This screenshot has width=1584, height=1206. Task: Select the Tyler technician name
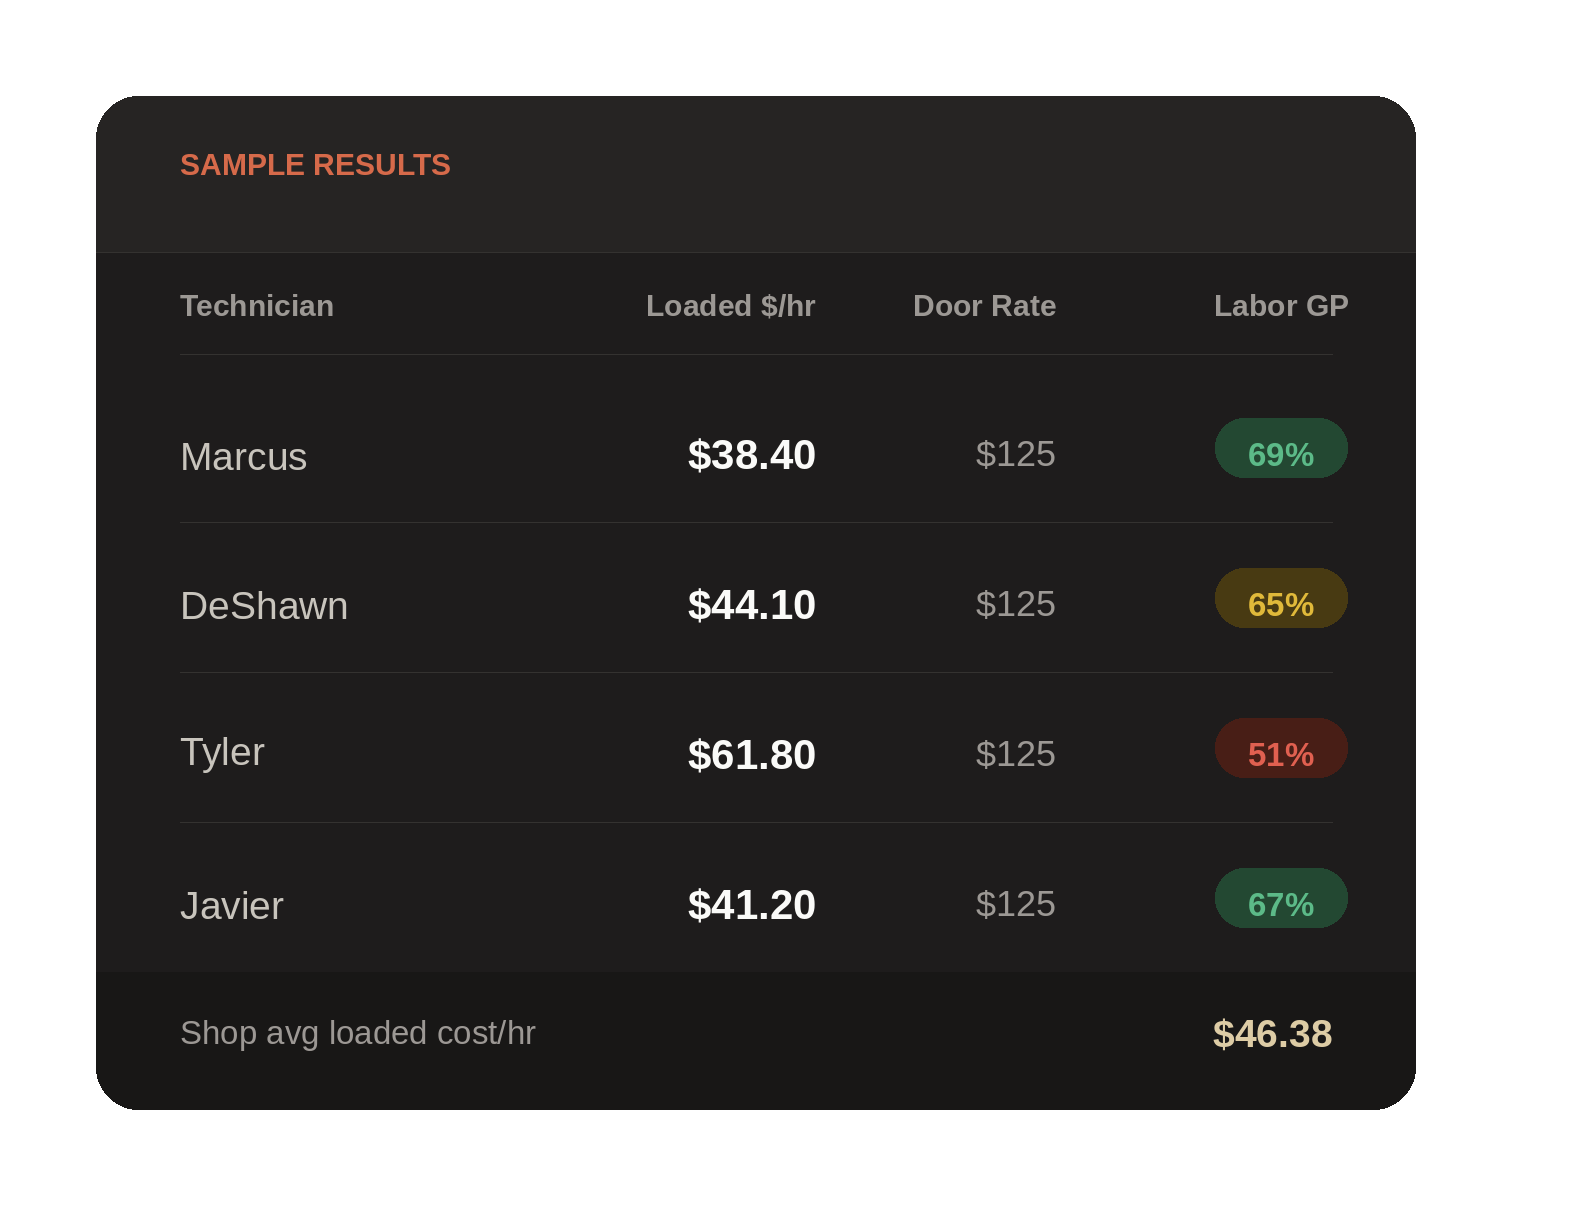[x=222, y=752]
